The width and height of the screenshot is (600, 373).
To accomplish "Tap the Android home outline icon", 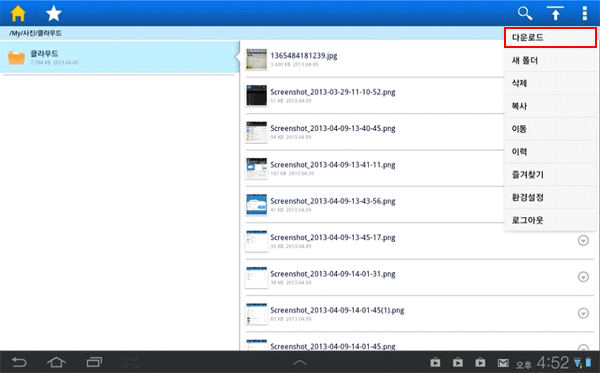I will 56,362.
